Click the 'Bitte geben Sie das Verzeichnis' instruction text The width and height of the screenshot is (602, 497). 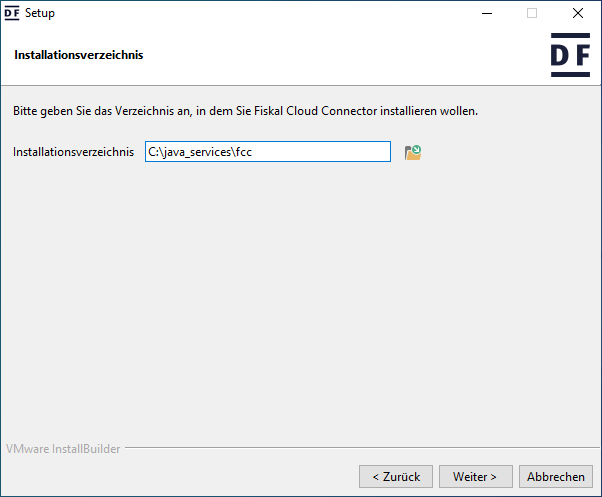tap(245, 110)
